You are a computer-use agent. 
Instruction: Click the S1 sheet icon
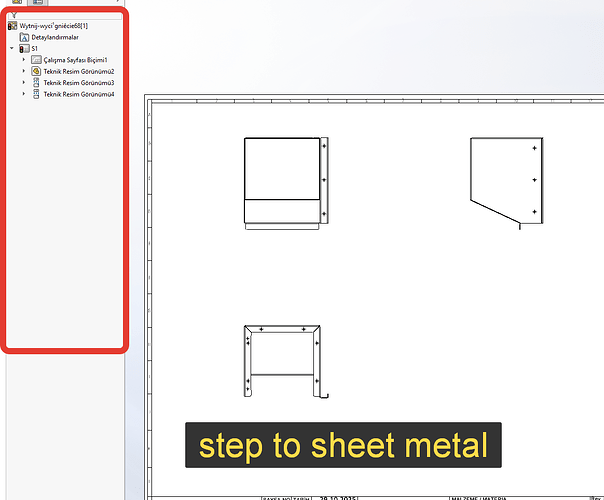coord(23,48)
